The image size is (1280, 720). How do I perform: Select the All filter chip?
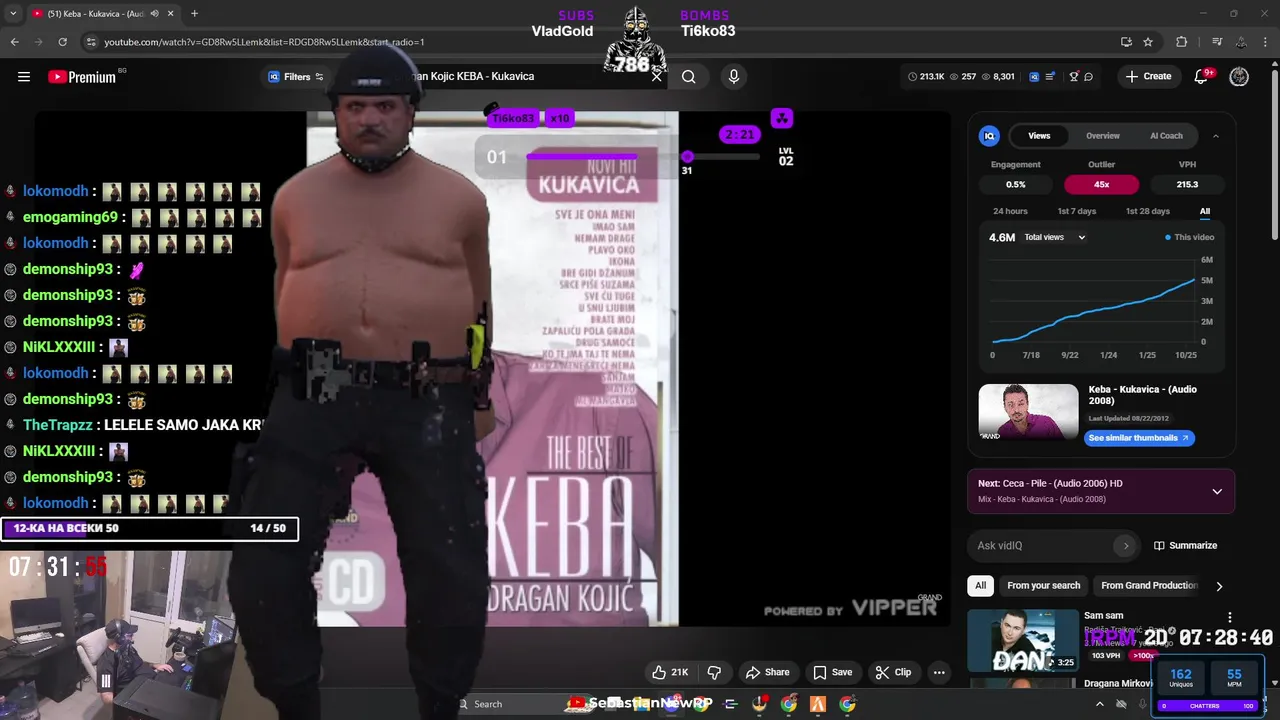(980, 586)
